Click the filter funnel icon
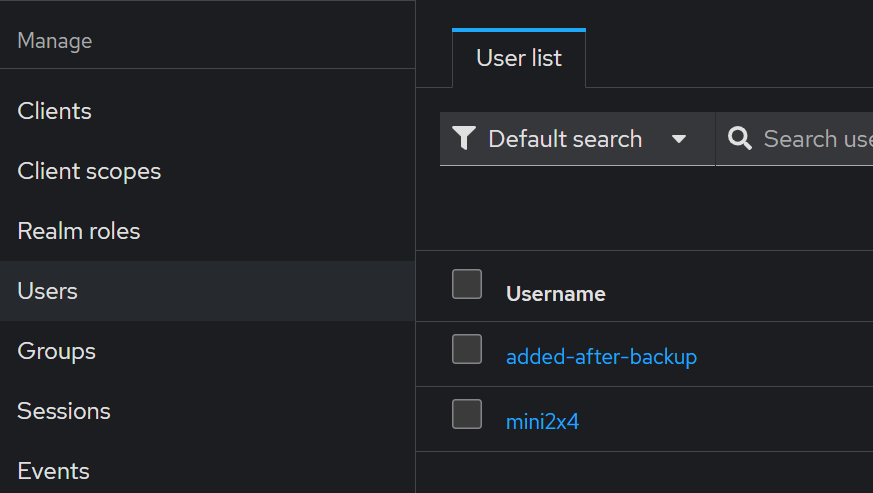The height and width of the screenshot is (493, 873). 463,138
